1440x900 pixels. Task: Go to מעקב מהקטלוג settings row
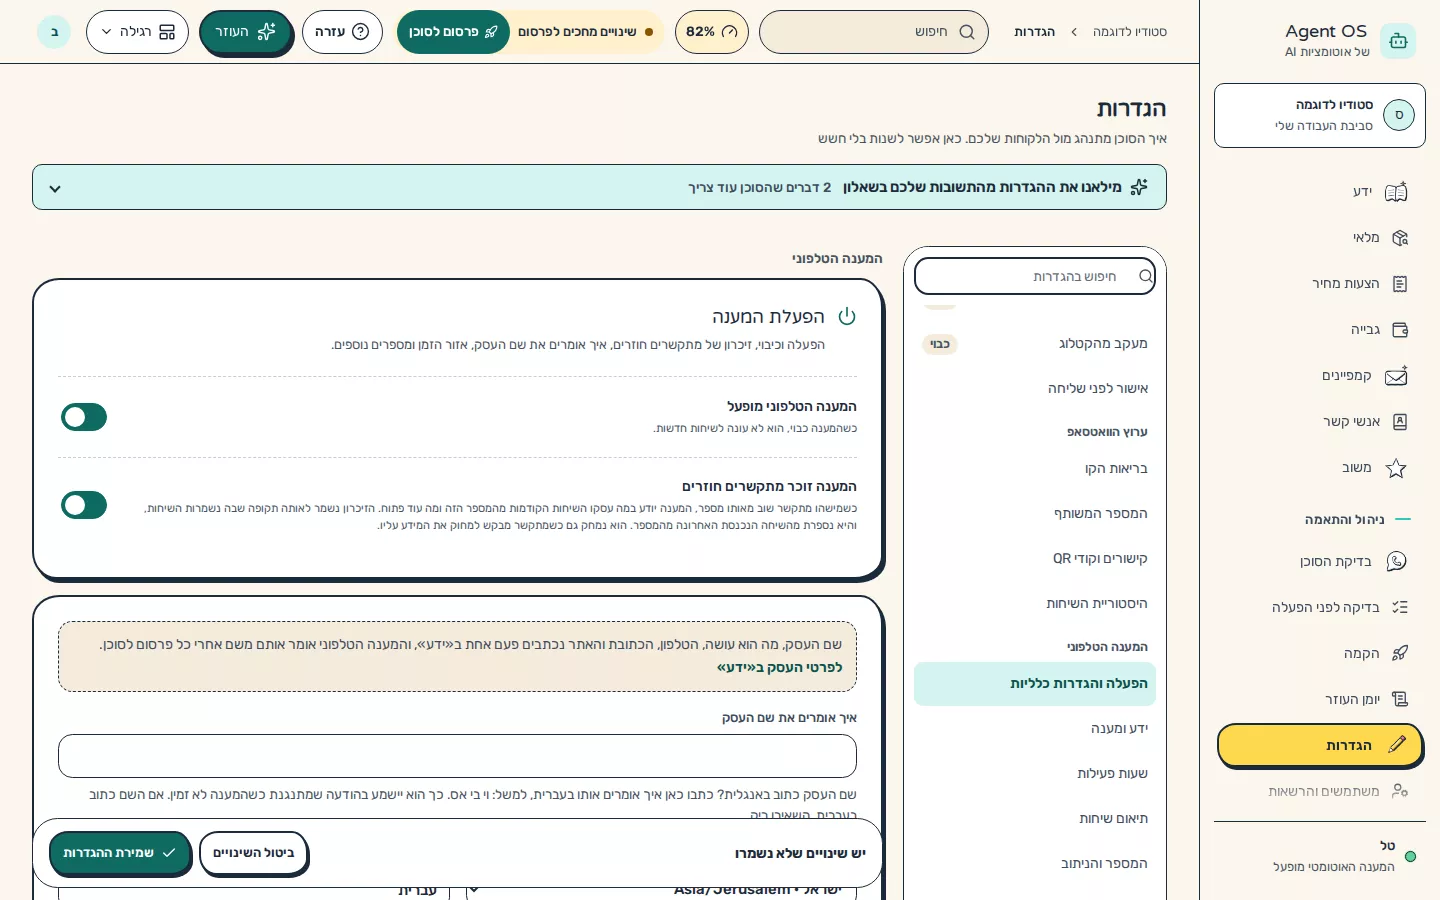tap(1035, 344)
